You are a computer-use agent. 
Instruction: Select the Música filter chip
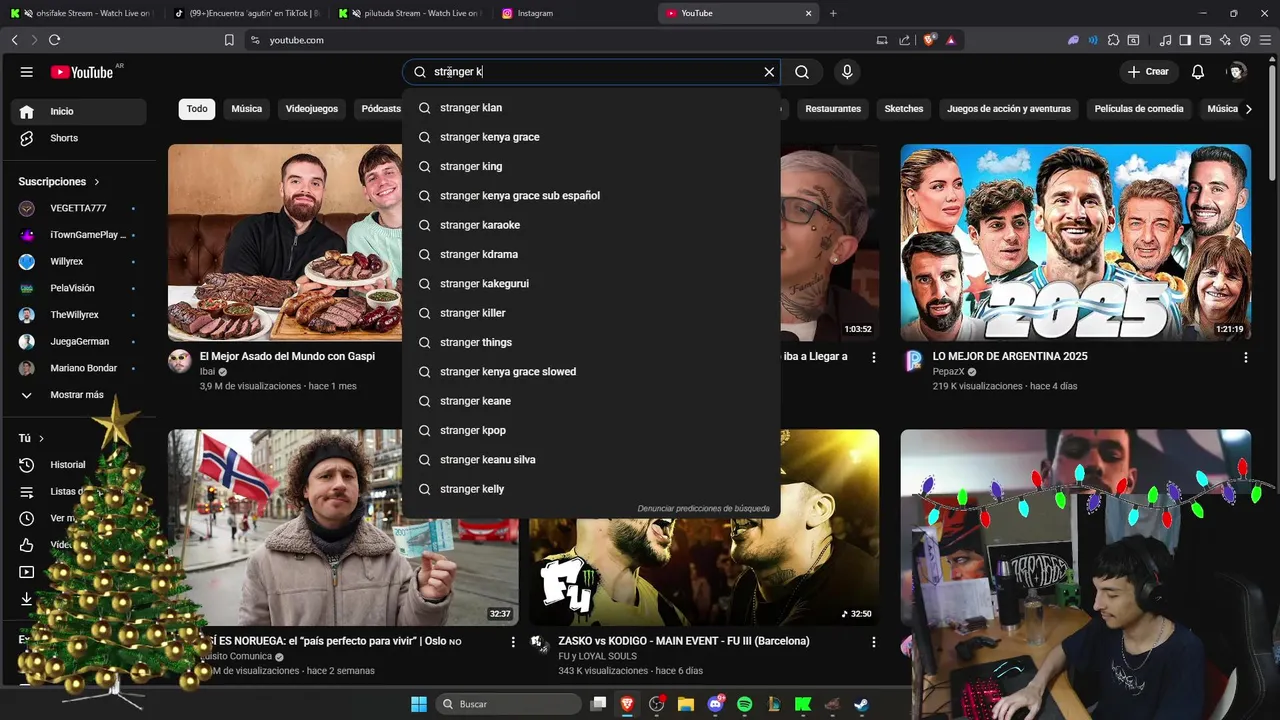[x=246, y=109]
